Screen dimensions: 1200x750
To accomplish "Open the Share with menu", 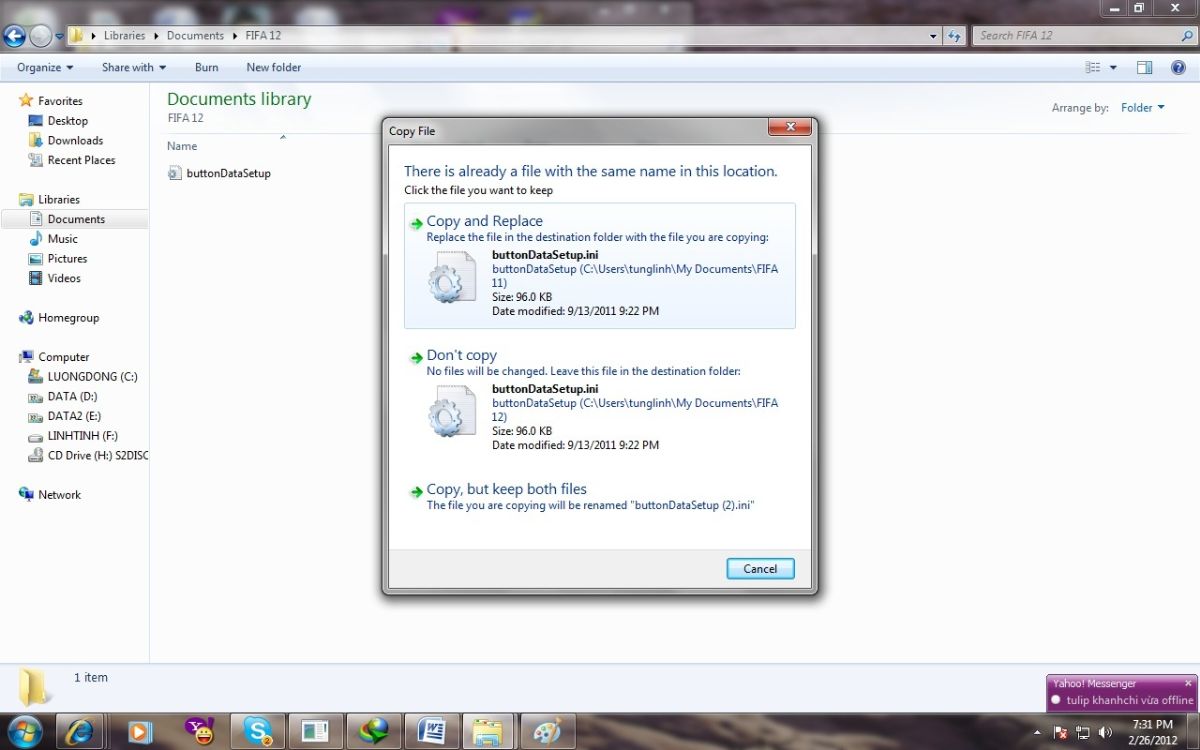I will (x=133, y=67).
